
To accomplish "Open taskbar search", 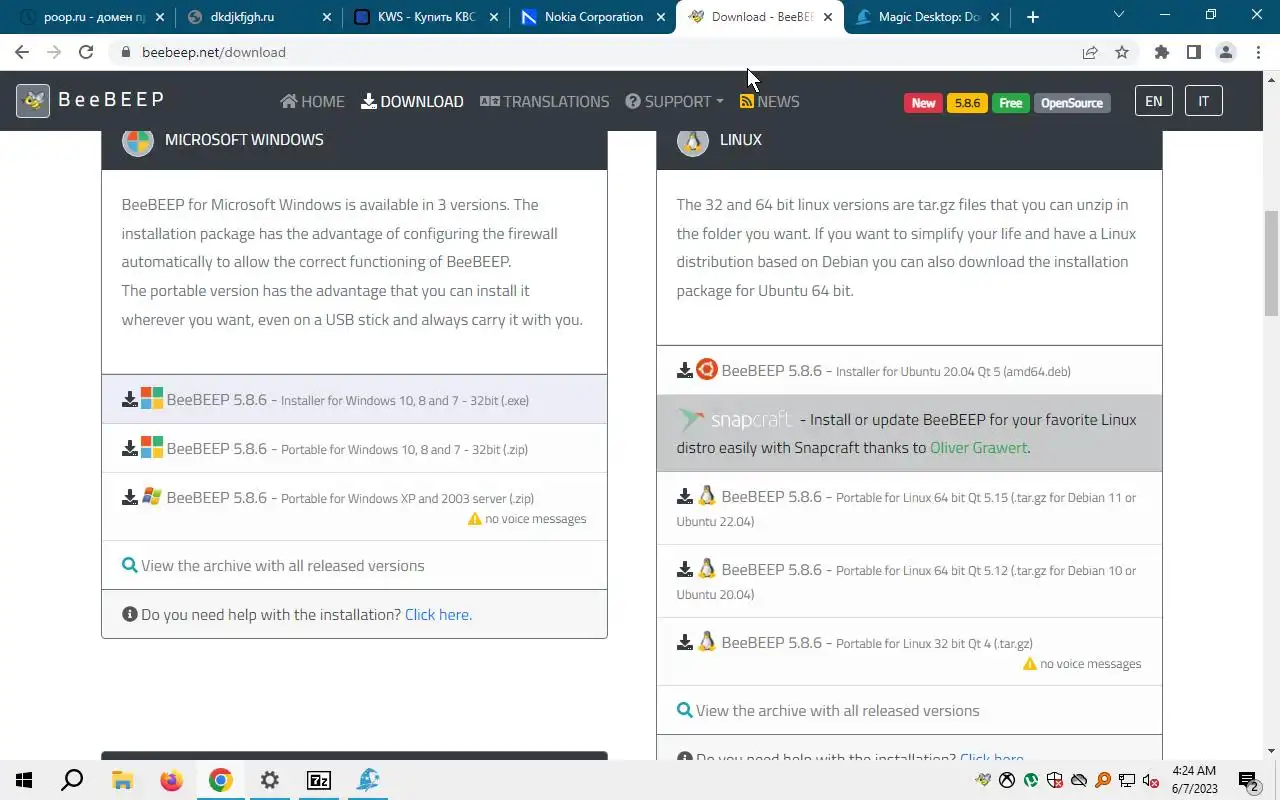I will pos(72,780).
